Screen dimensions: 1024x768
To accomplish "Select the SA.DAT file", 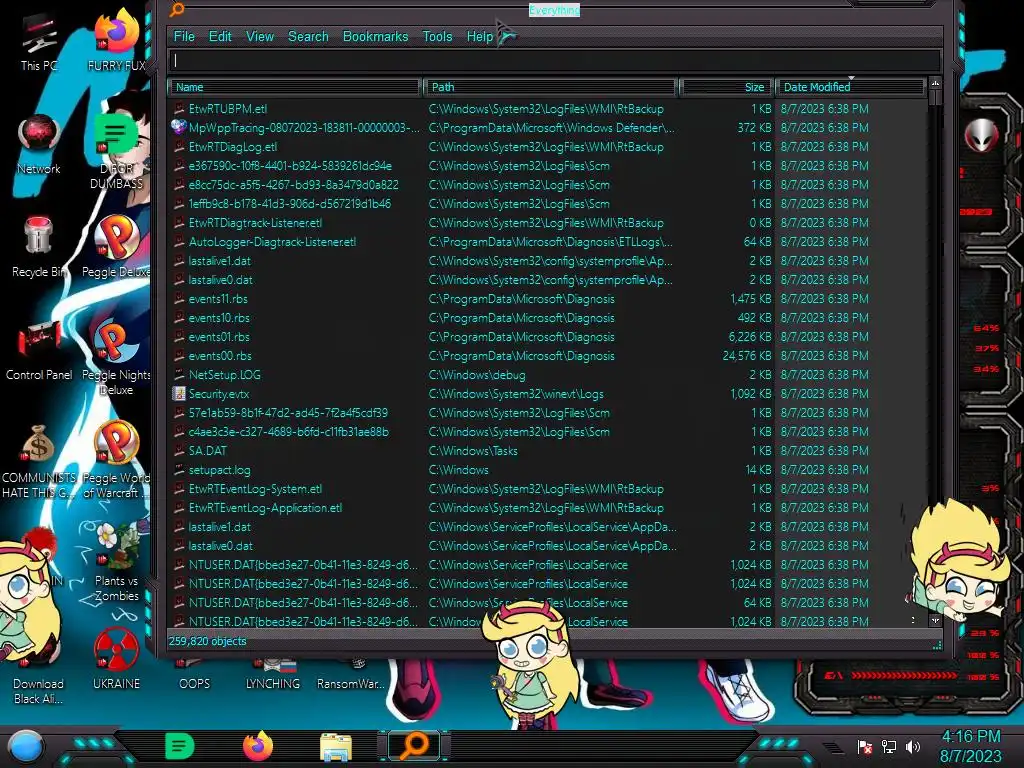I will pos(208,451).
